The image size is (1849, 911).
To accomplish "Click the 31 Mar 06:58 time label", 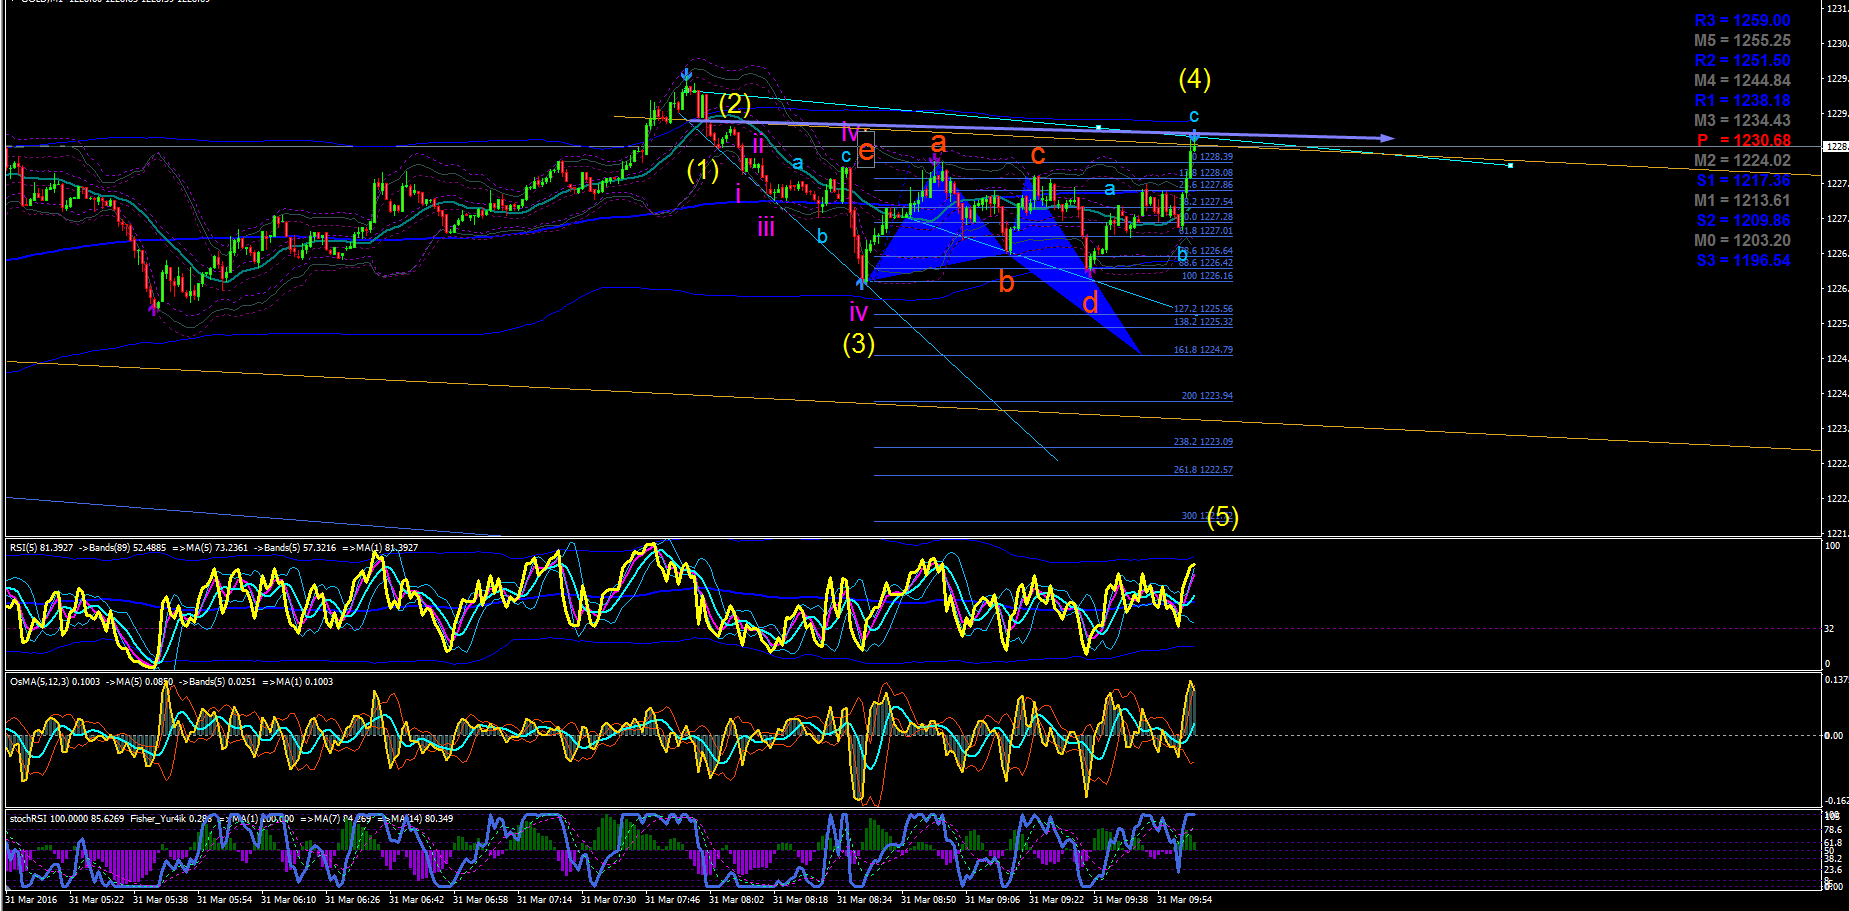I will (481, 900).
